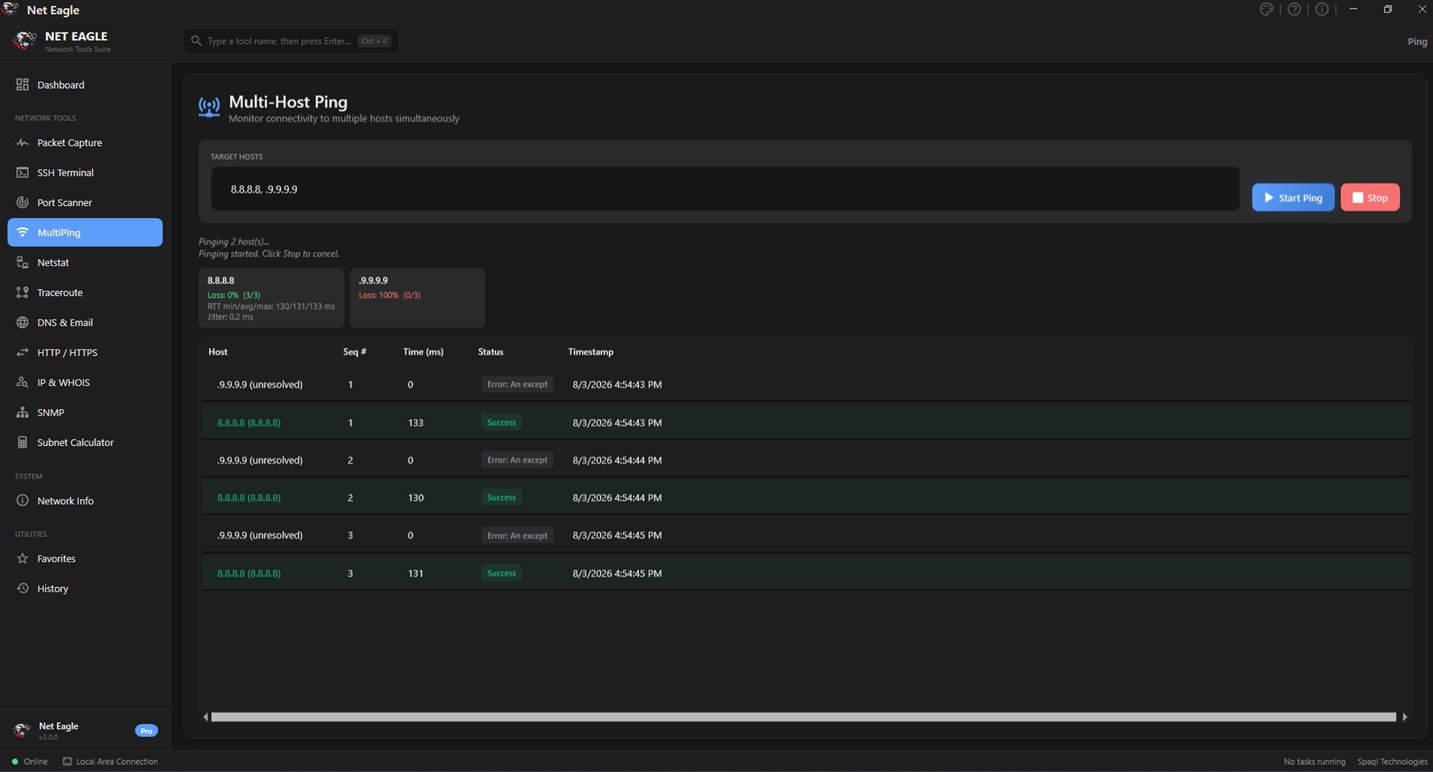
Task: Open SNMP using its hierarchy icon
Action: (22, 413)
